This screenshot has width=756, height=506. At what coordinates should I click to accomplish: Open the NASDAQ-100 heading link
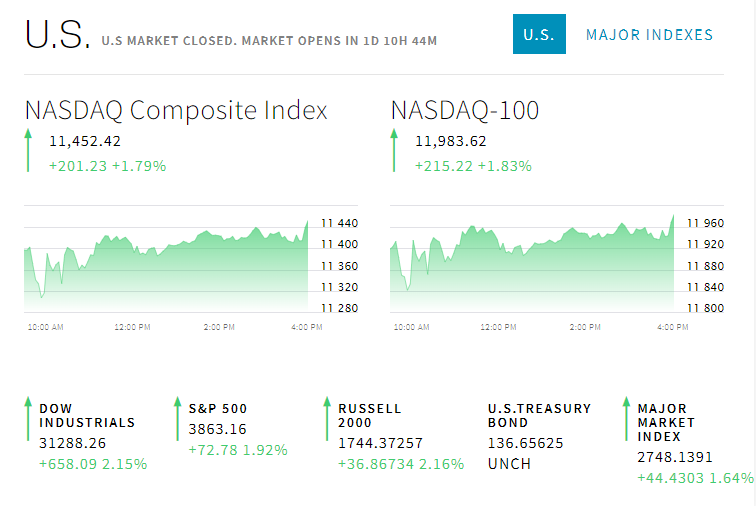point(465,110)
